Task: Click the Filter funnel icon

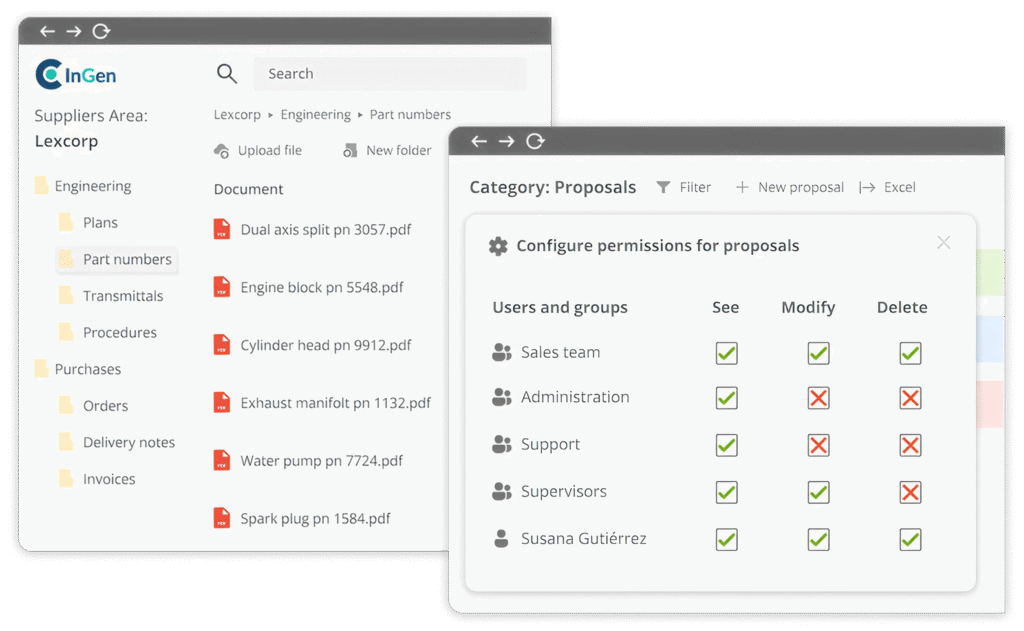Action: coord(663,187)
